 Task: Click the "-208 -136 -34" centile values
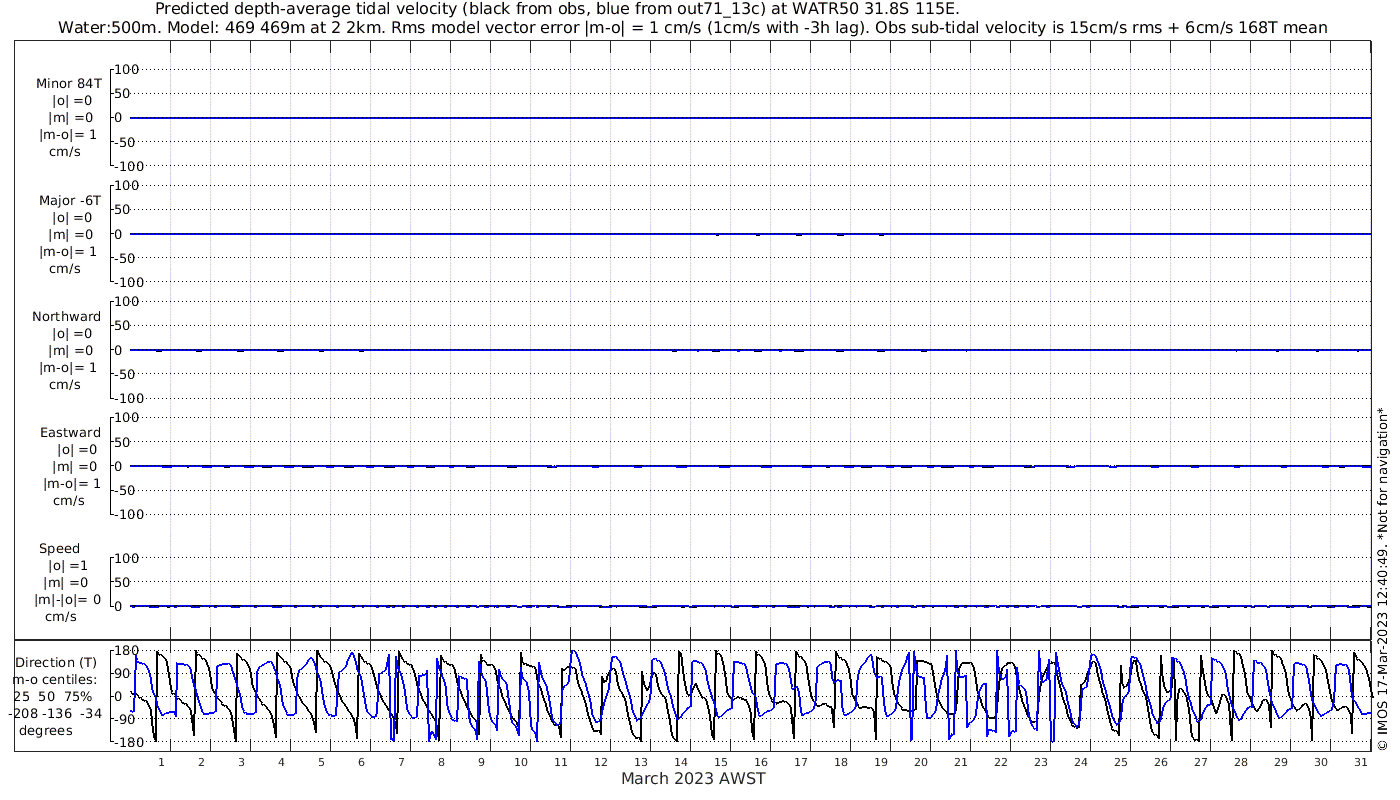(55, 713)
